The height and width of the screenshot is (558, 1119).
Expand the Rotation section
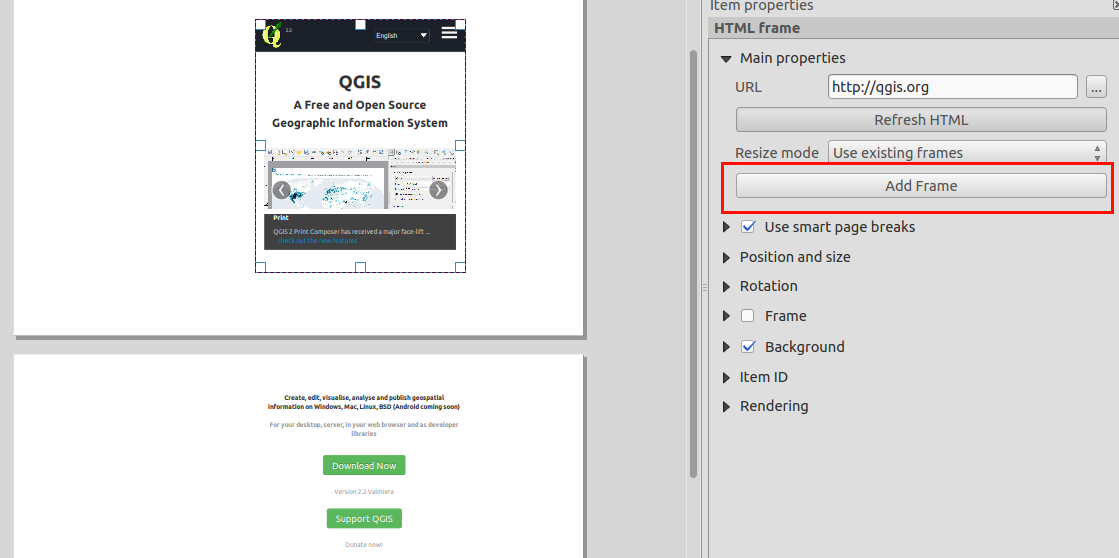pos(727,286)
